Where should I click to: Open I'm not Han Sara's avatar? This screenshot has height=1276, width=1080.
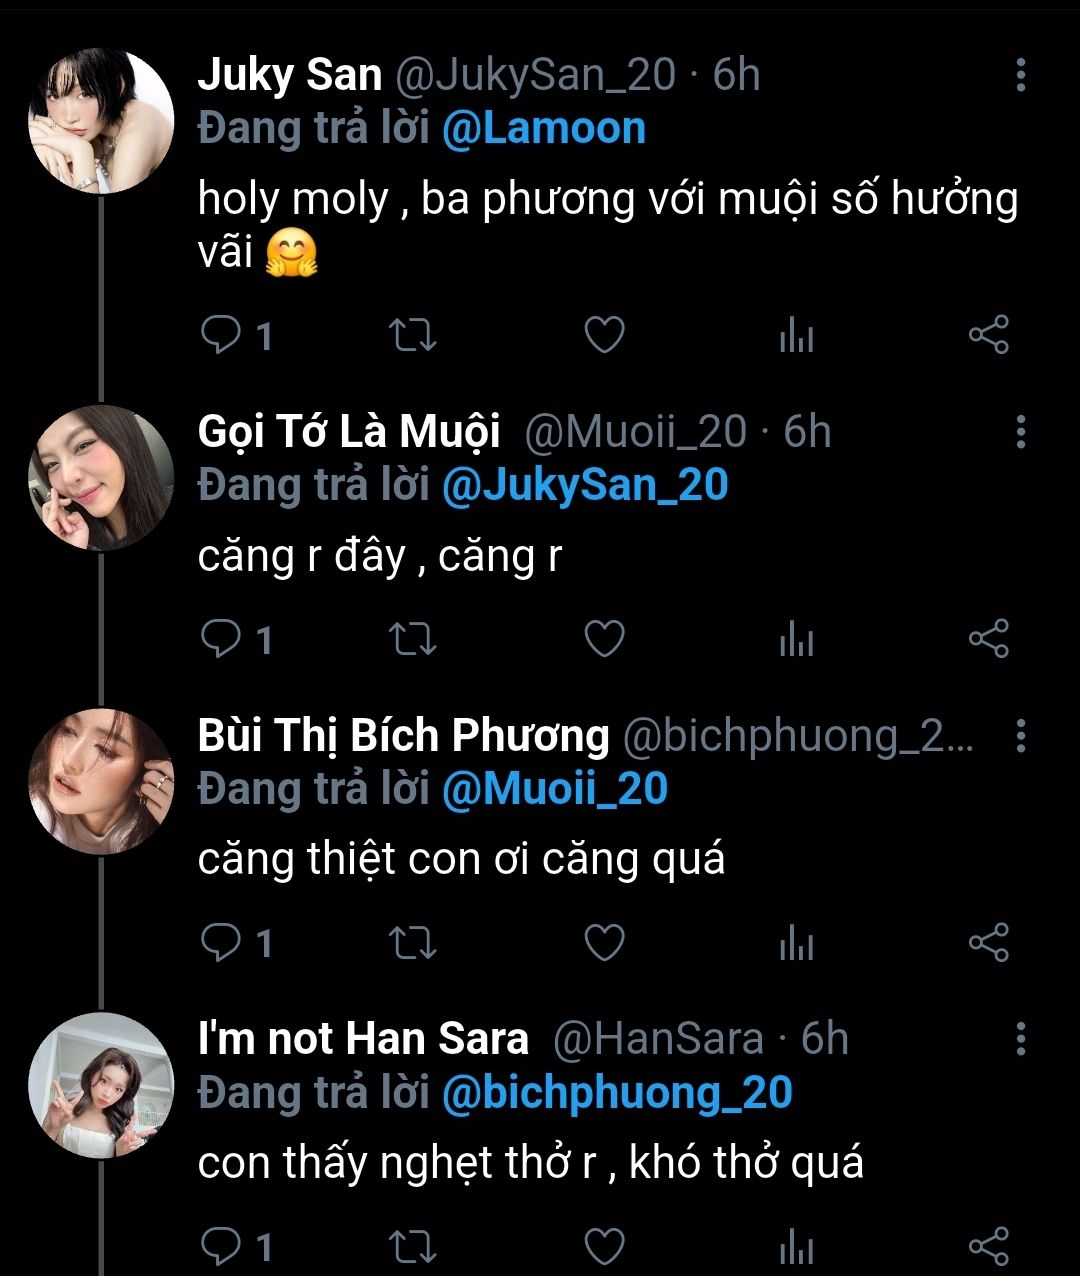(101, 1085)
